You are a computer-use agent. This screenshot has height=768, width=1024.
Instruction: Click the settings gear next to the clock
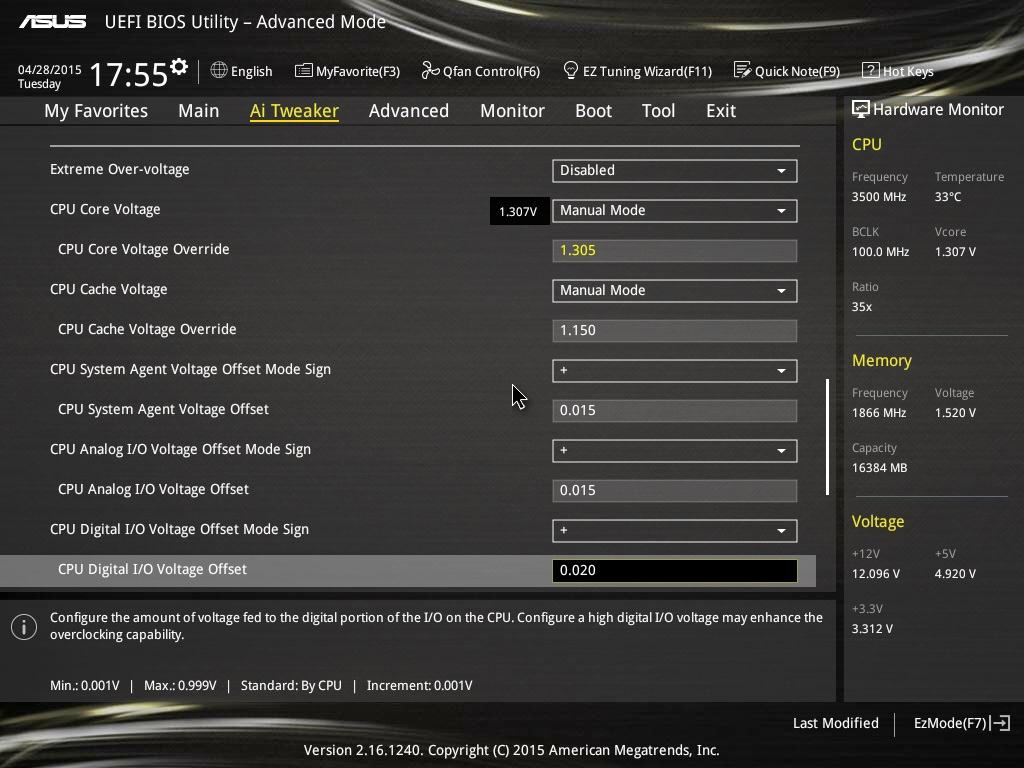pos(179,67)
